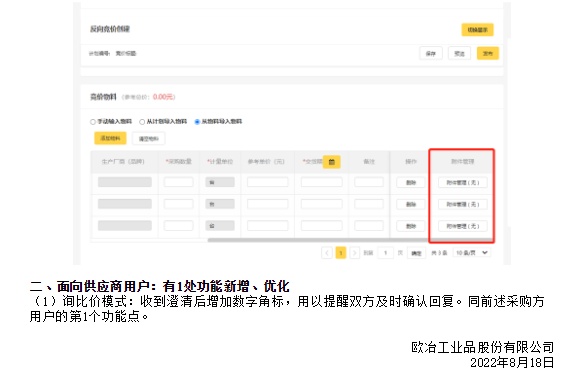
Task: Click the yellow 发布 button
Action: (488, 53)
